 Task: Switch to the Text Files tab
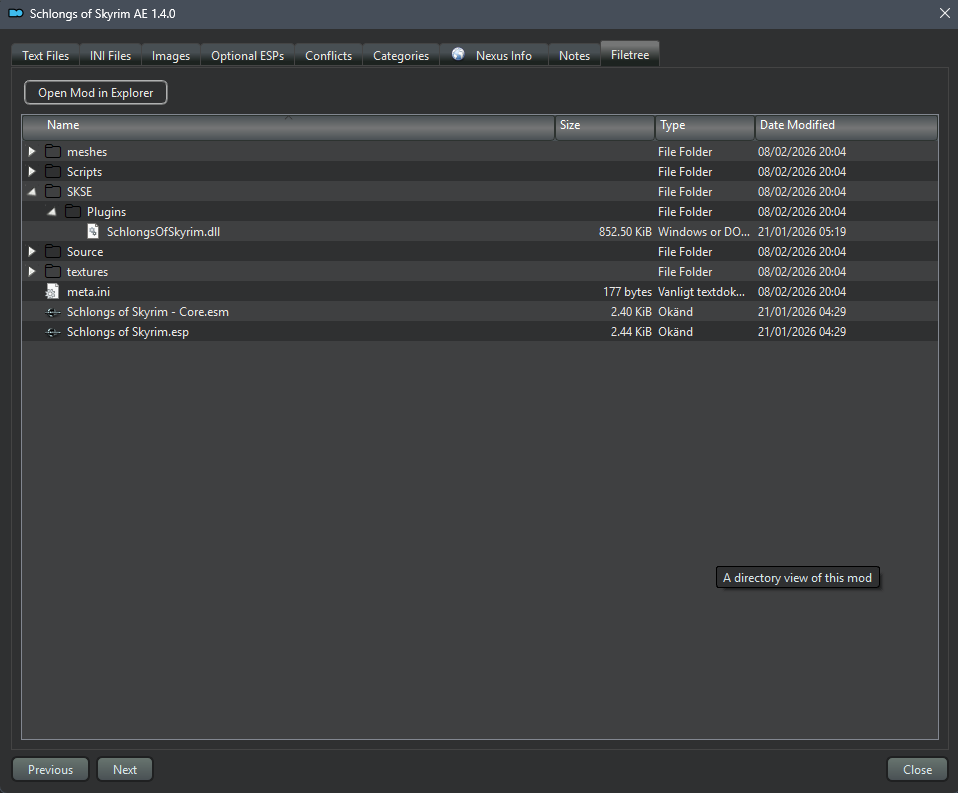[45, 56]
